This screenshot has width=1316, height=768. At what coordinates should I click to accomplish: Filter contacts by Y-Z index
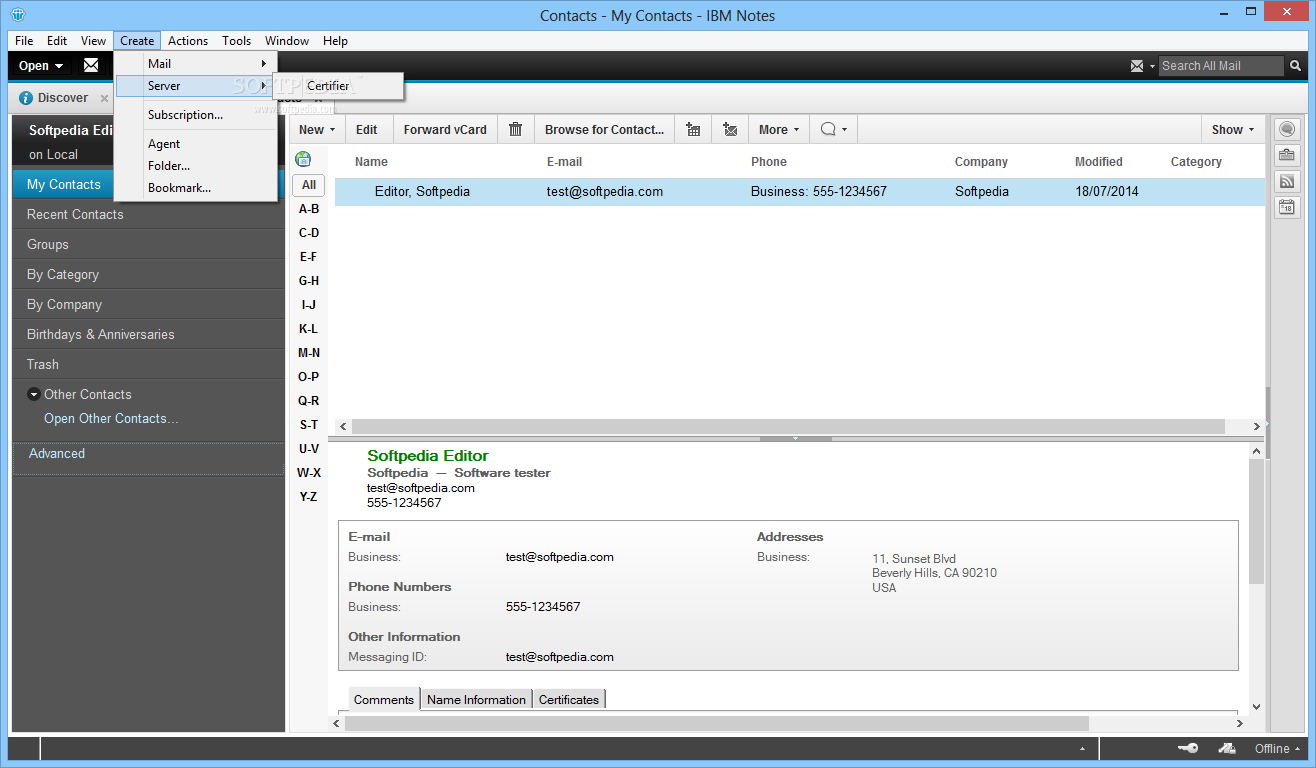[x=309, y=497]
